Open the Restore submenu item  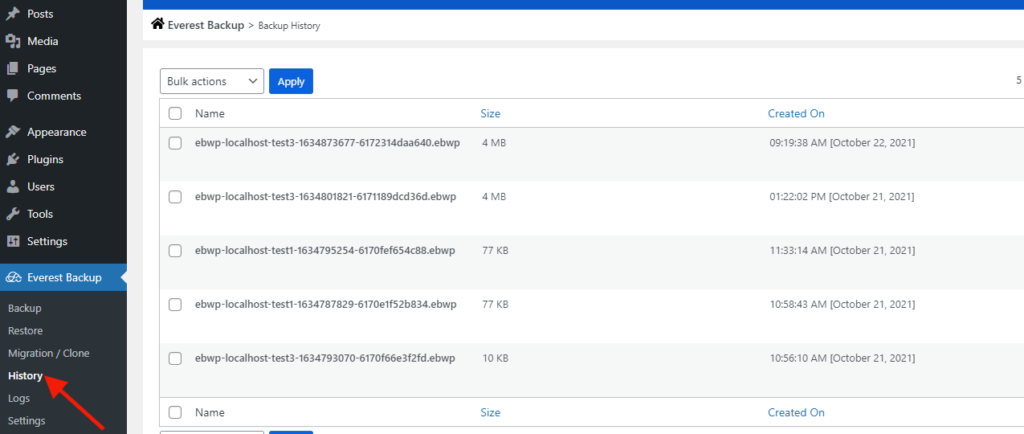point(25,331)
